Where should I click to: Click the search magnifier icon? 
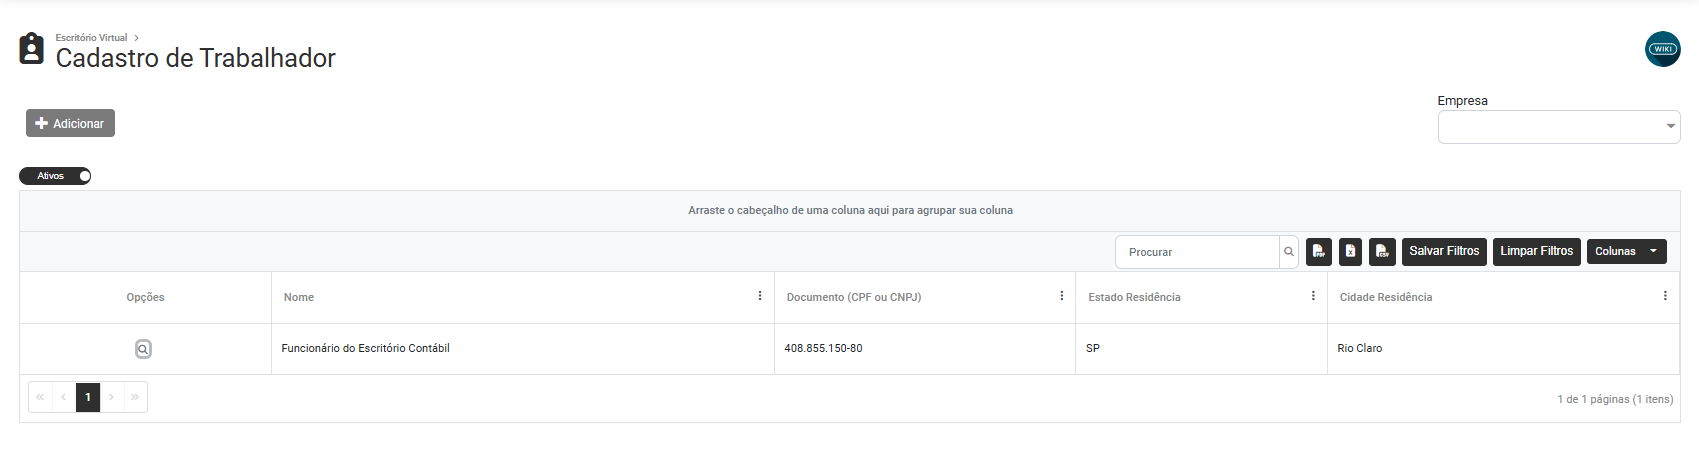[1289, 252]
